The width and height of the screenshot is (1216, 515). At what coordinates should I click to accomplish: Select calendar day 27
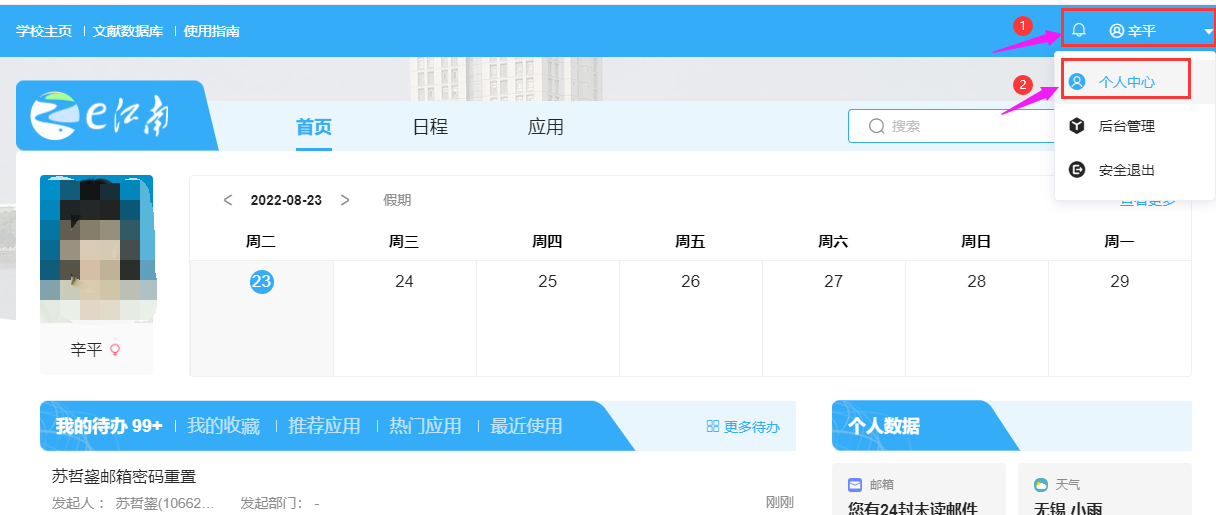[834, 282]
